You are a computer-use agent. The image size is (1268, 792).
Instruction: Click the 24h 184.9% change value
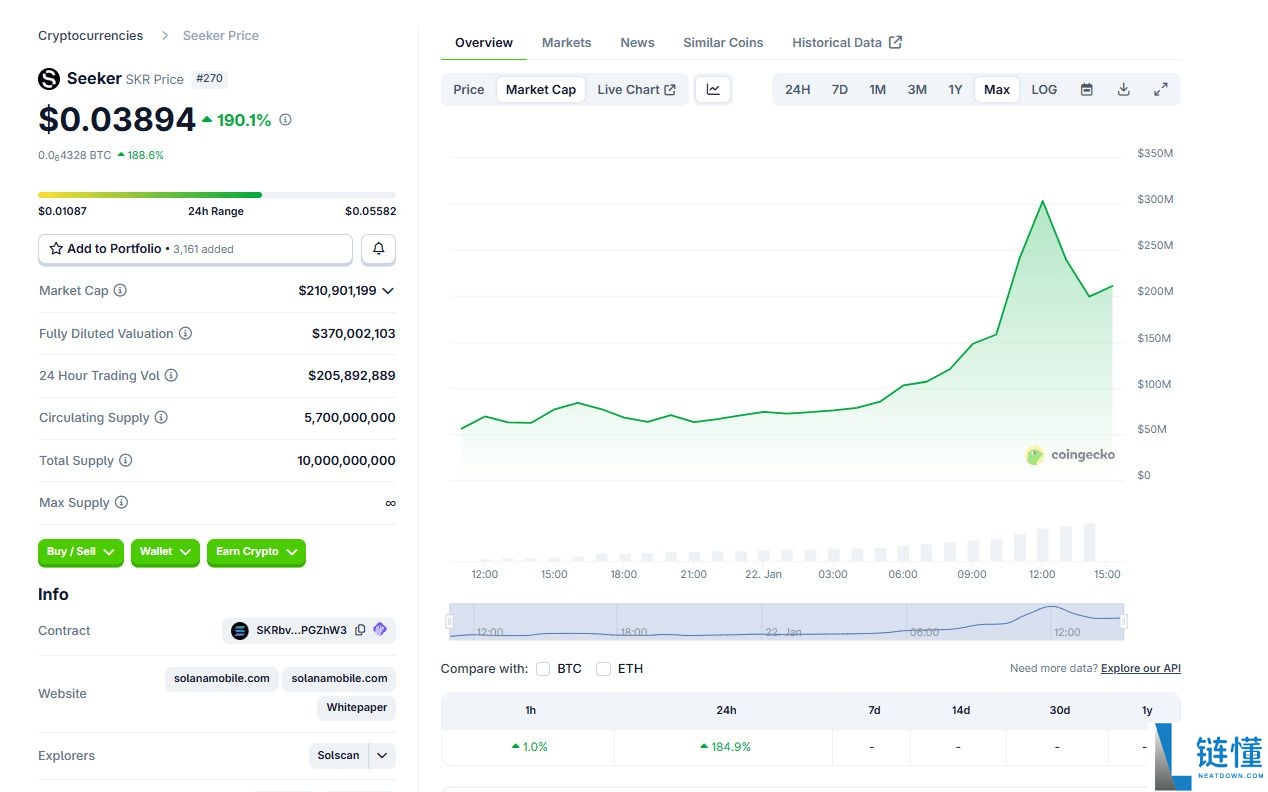point(725,747)
